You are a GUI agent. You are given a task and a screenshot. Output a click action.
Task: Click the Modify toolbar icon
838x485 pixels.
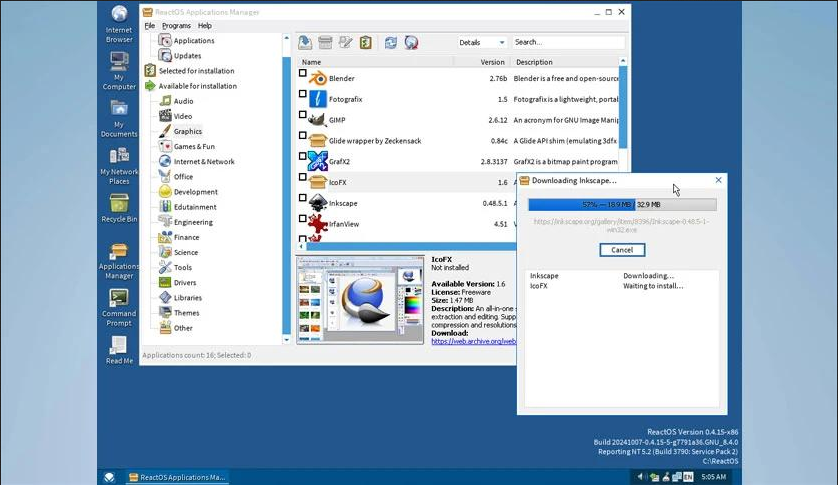(x=346, y=42)
